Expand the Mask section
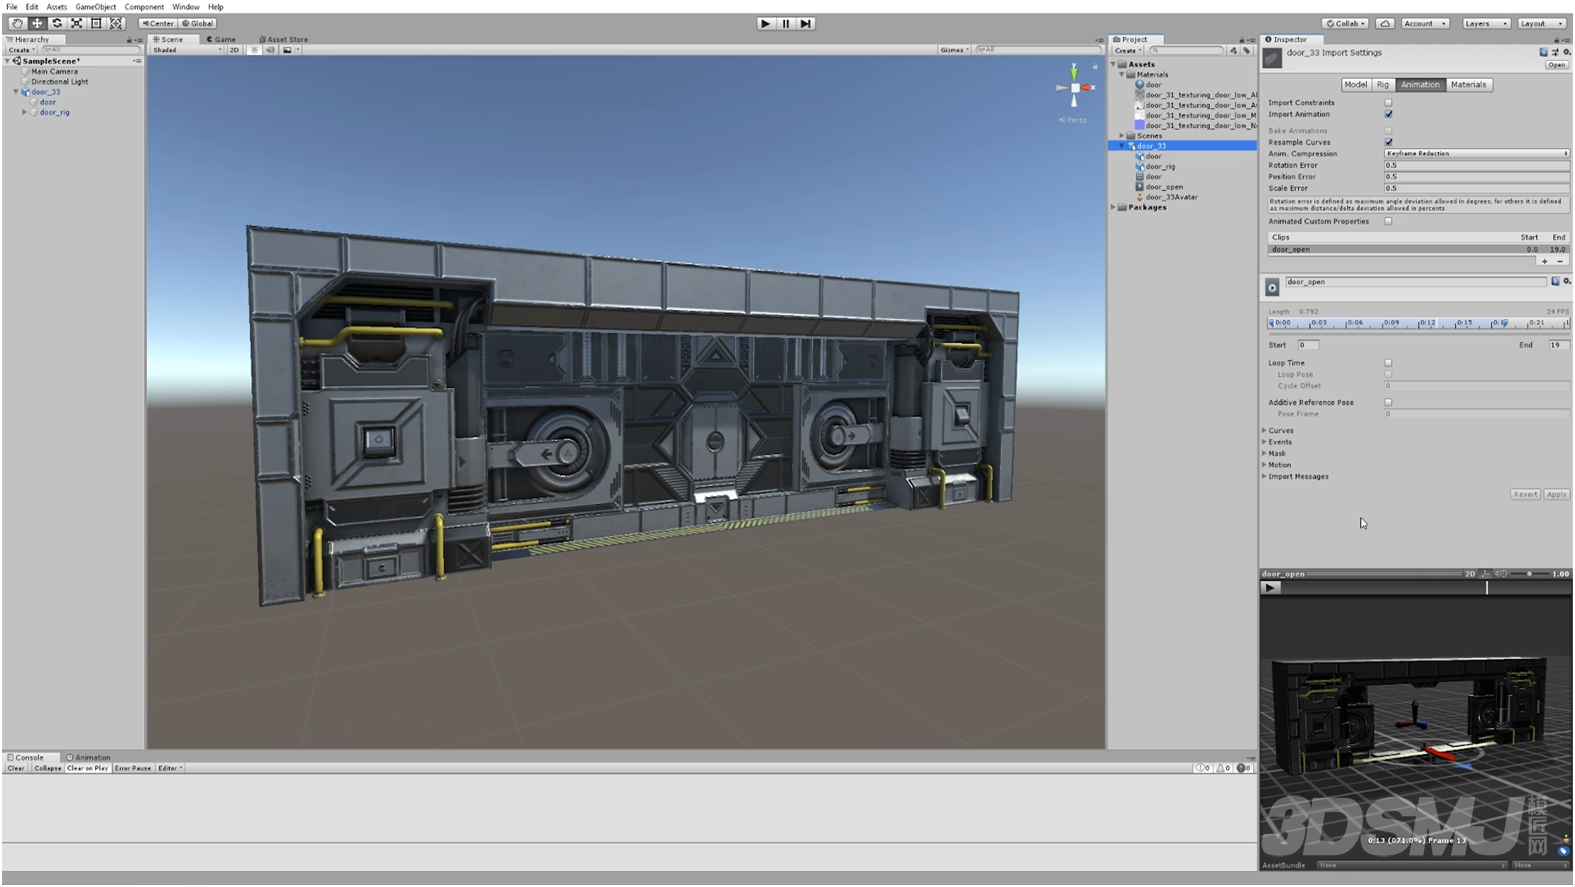The height and width of the screenshot is (887, 1575). pos(1264,453)
